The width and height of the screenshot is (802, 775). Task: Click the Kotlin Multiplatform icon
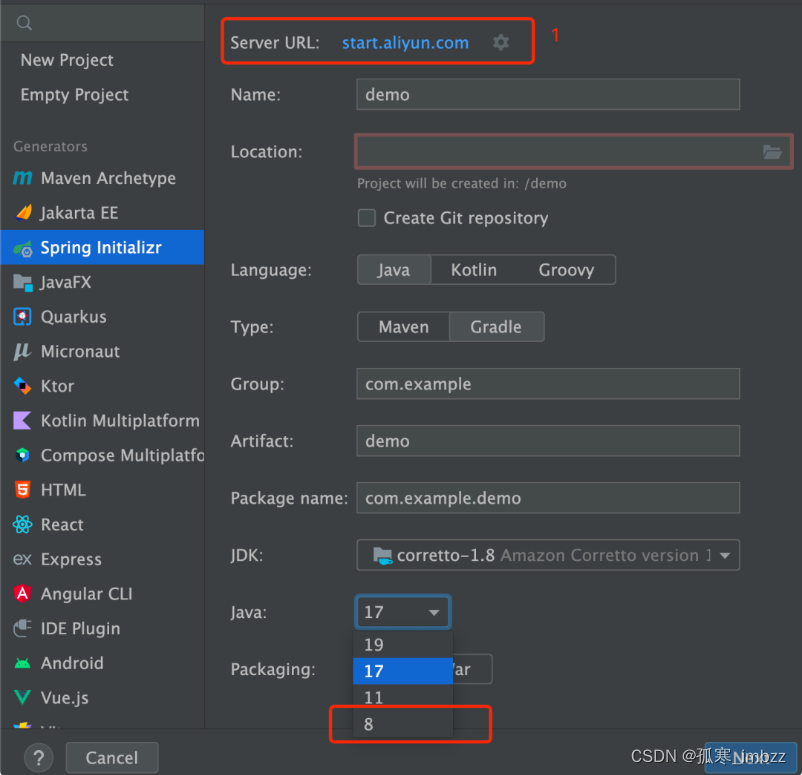pos(22,420)
